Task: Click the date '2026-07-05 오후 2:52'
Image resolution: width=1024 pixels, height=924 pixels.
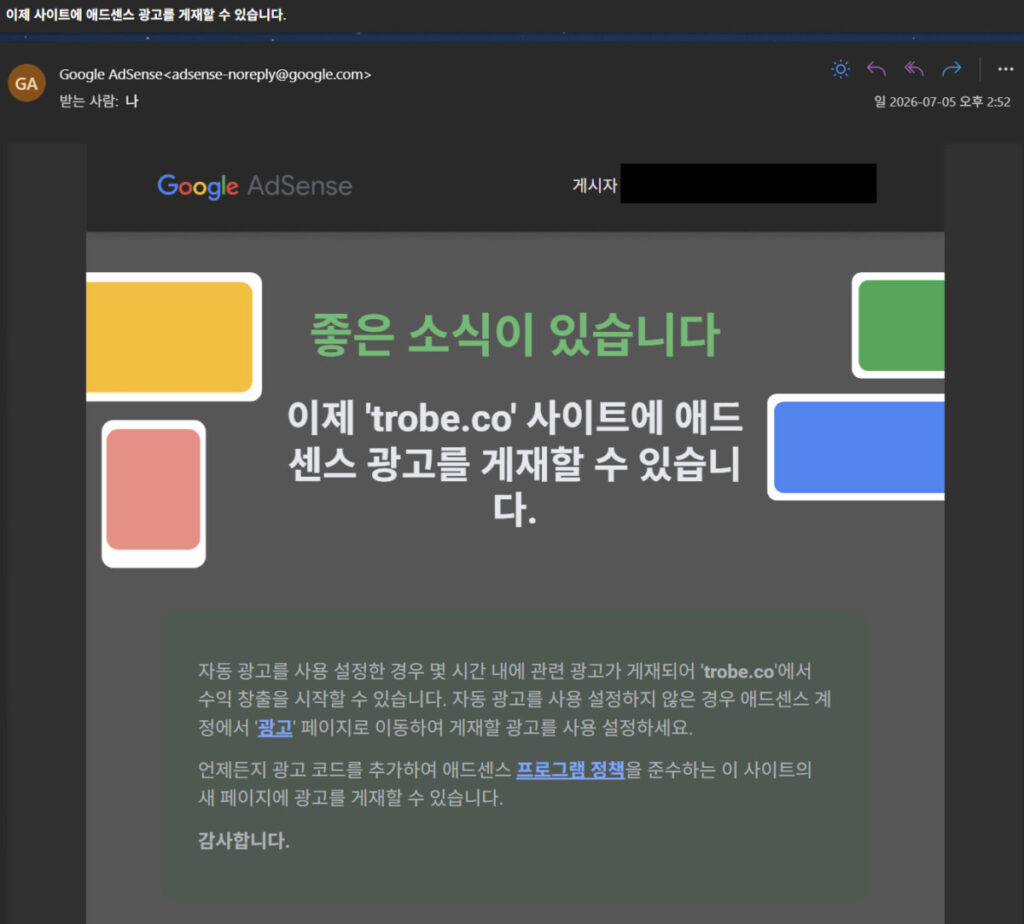Action: (x=950, y=102)
